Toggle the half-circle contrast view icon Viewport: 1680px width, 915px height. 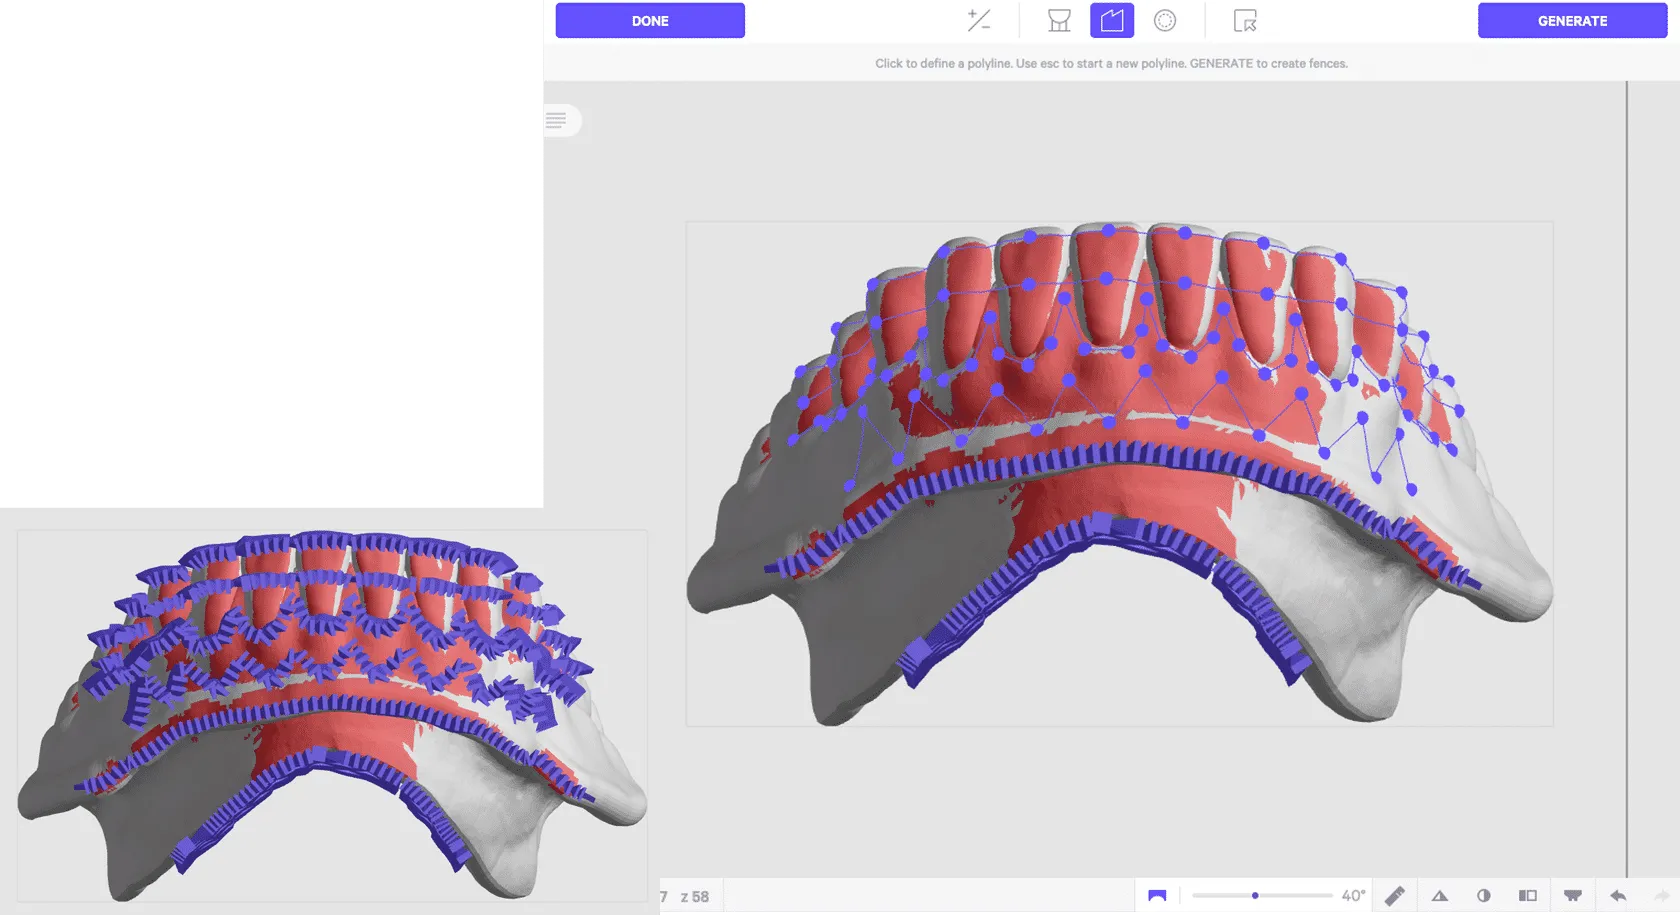tap(1484, 896)
